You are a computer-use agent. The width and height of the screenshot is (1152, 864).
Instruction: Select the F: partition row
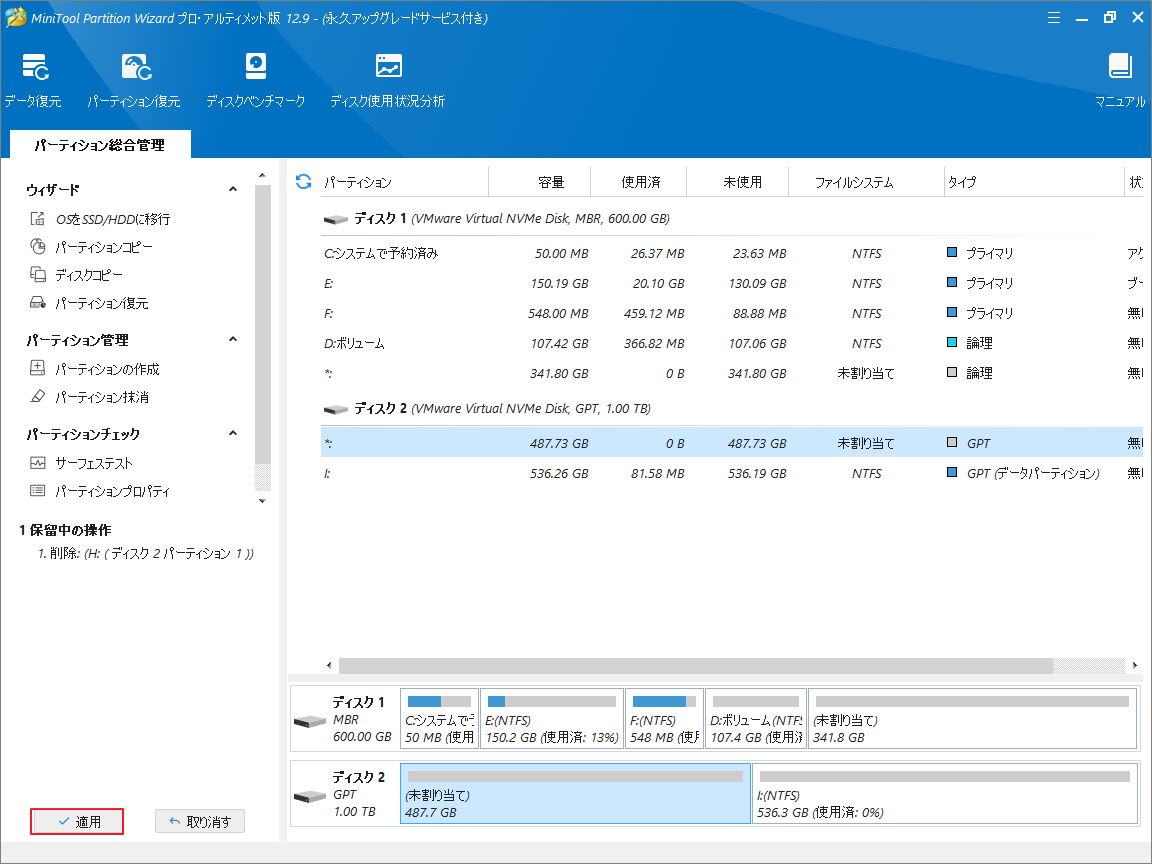click(x=732, y=314)
